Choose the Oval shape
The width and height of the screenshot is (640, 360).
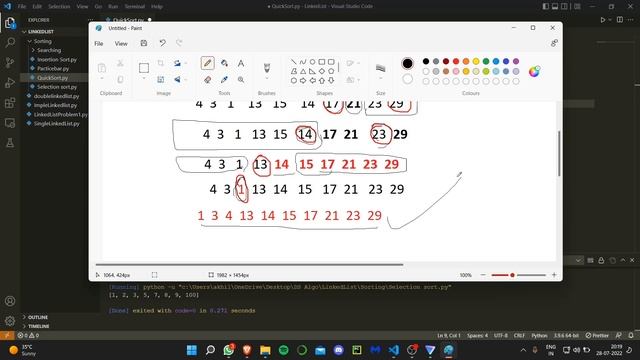(x=312, y=62)
